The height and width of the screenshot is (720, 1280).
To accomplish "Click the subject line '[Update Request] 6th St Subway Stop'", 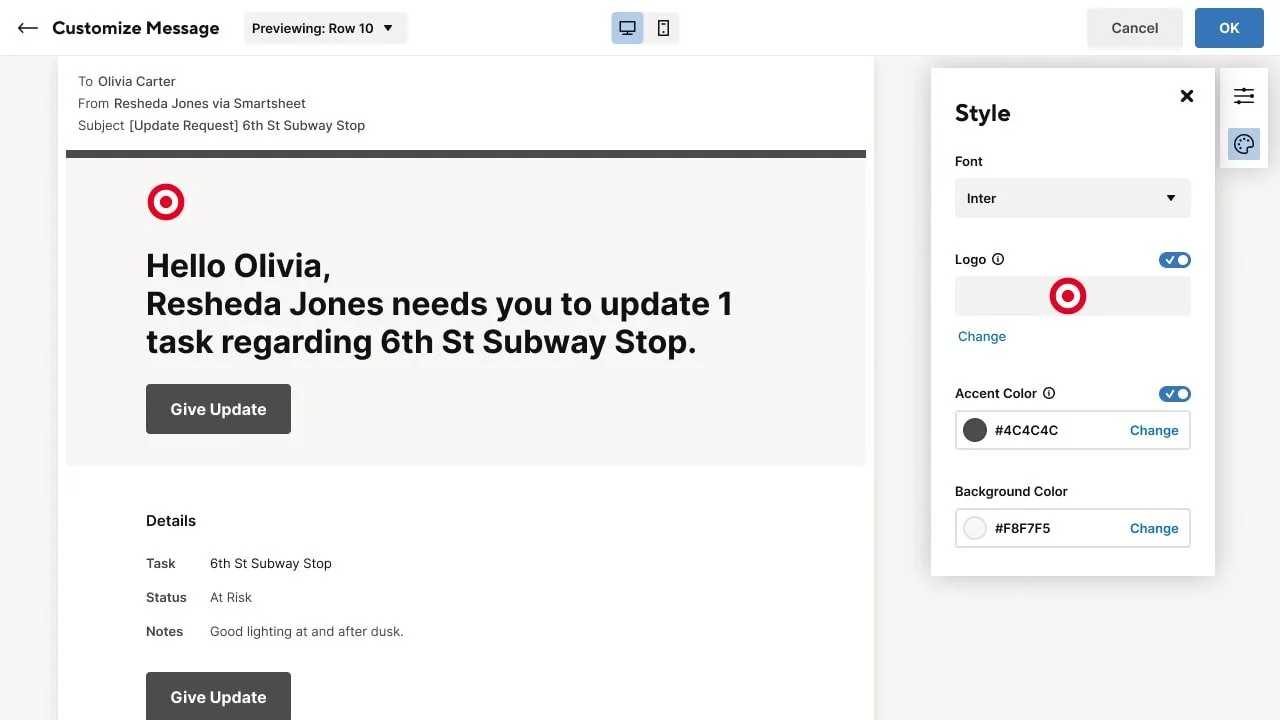I will (247, 125).
